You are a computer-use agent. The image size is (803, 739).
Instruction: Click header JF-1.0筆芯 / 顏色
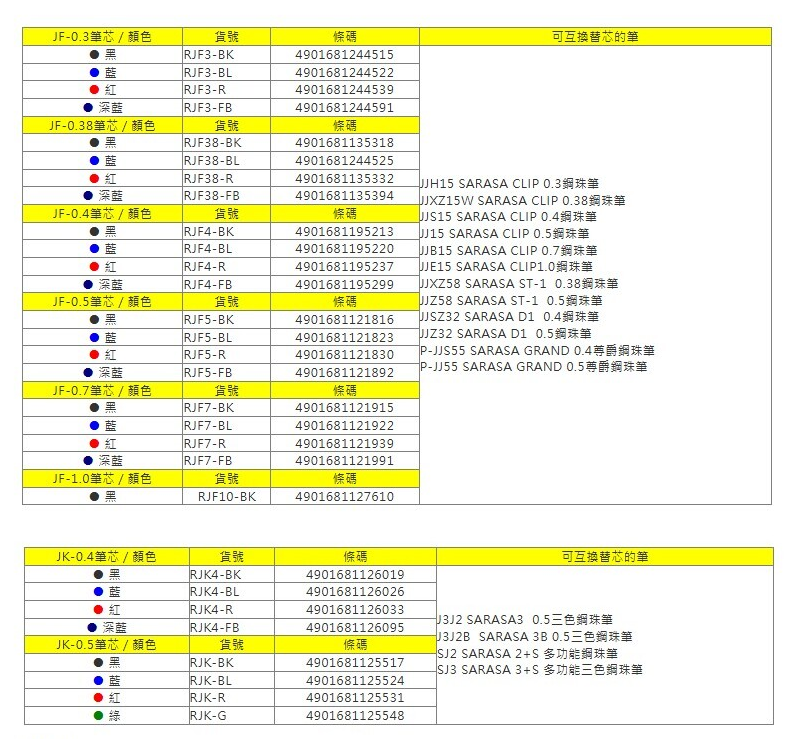[102, 479]
